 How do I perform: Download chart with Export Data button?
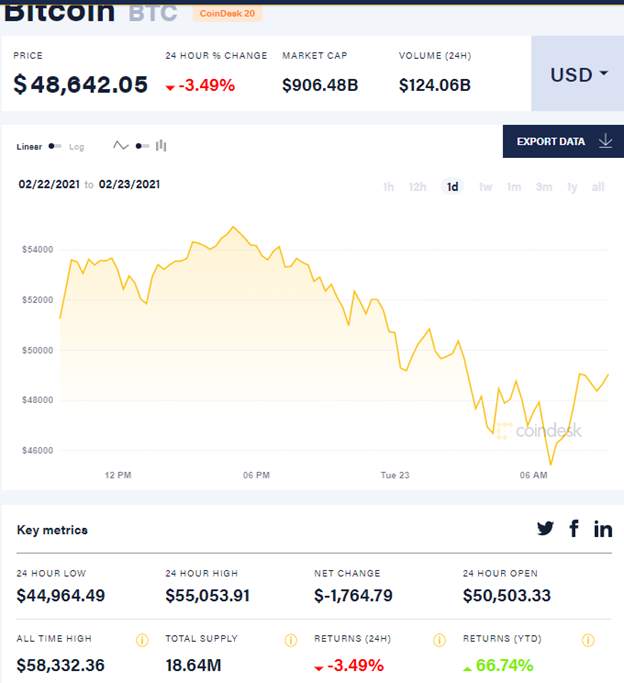coord(563,142)
